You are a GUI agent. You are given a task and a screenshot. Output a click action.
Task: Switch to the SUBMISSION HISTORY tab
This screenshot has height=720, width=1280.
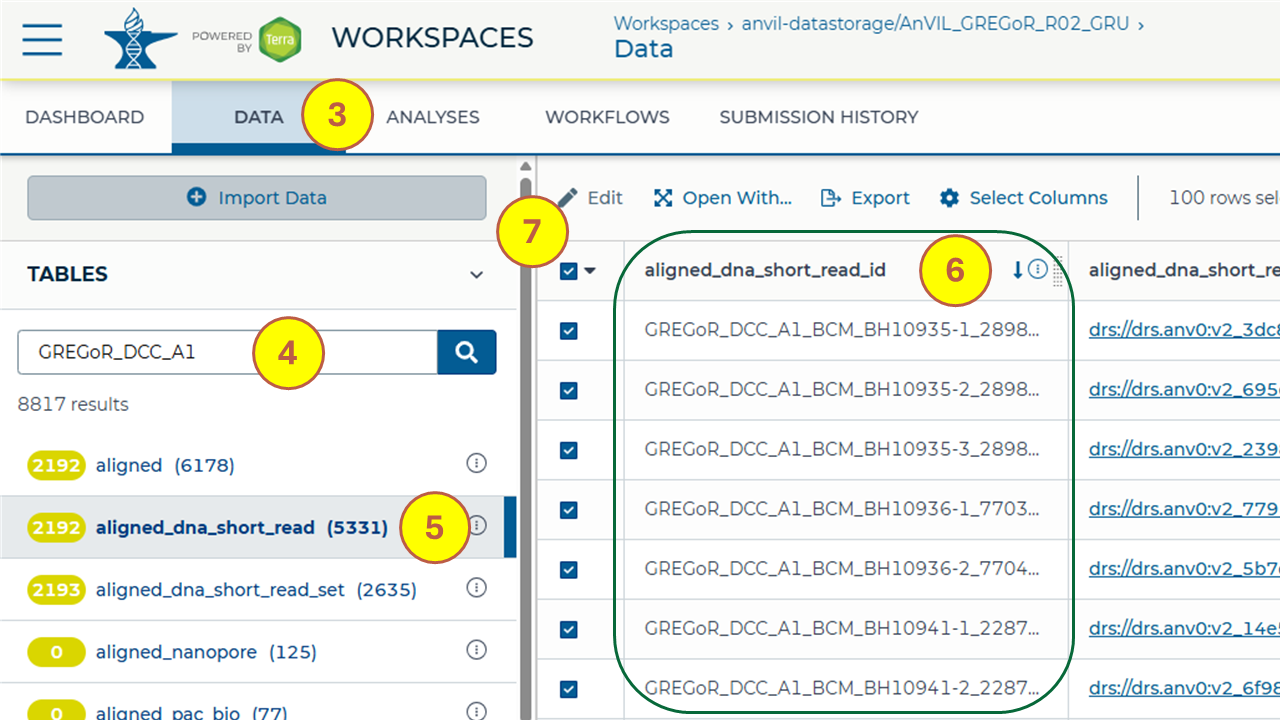(819, 117)
